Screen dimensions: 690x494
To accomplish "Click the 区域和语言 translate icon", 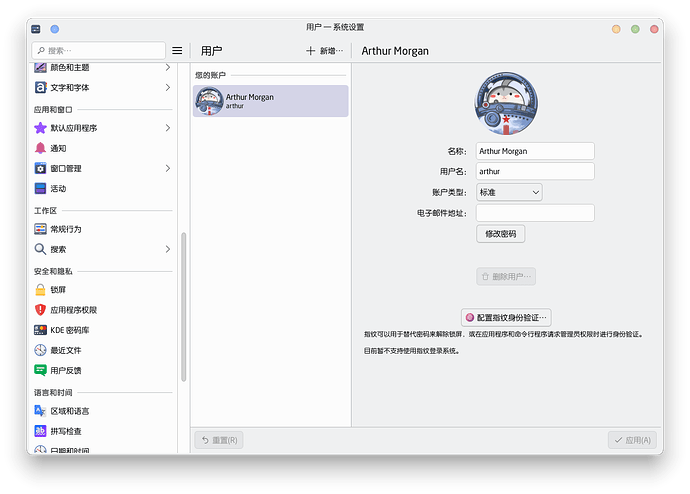I will point(40,411).
